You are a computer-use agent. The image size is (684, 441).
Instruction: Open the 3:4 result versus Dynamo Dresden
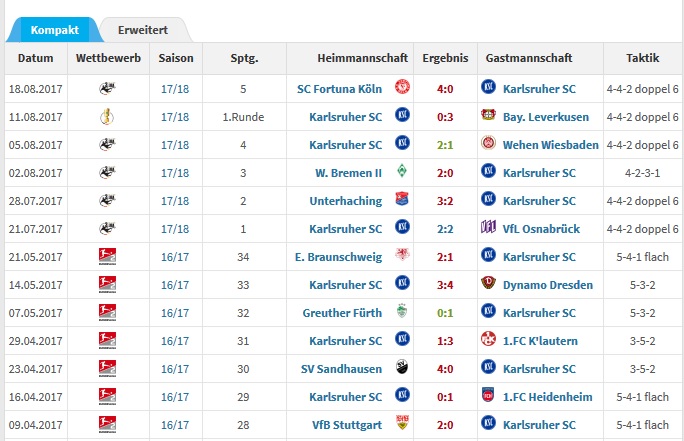pyautogui.click(x=445, y=285)
